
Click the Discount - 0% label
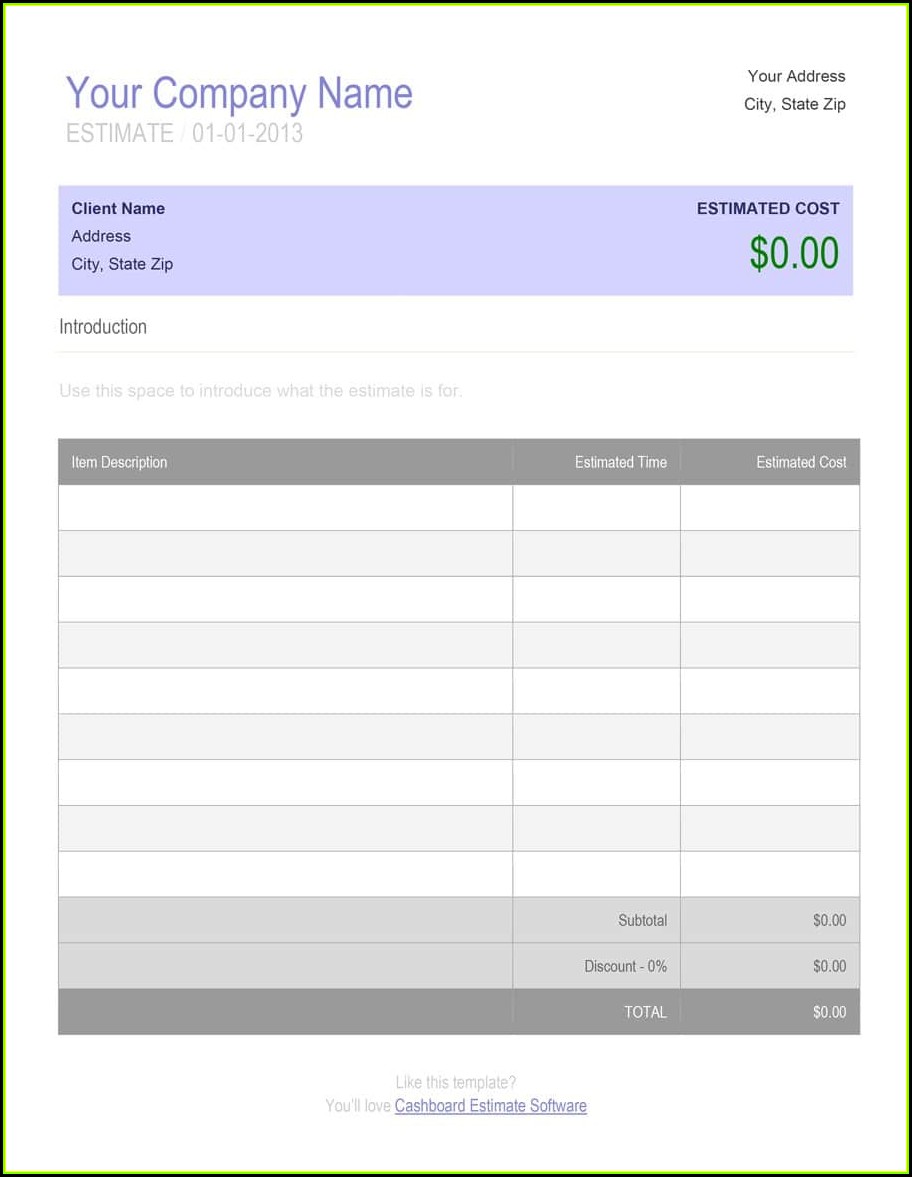tap(625, 967)
